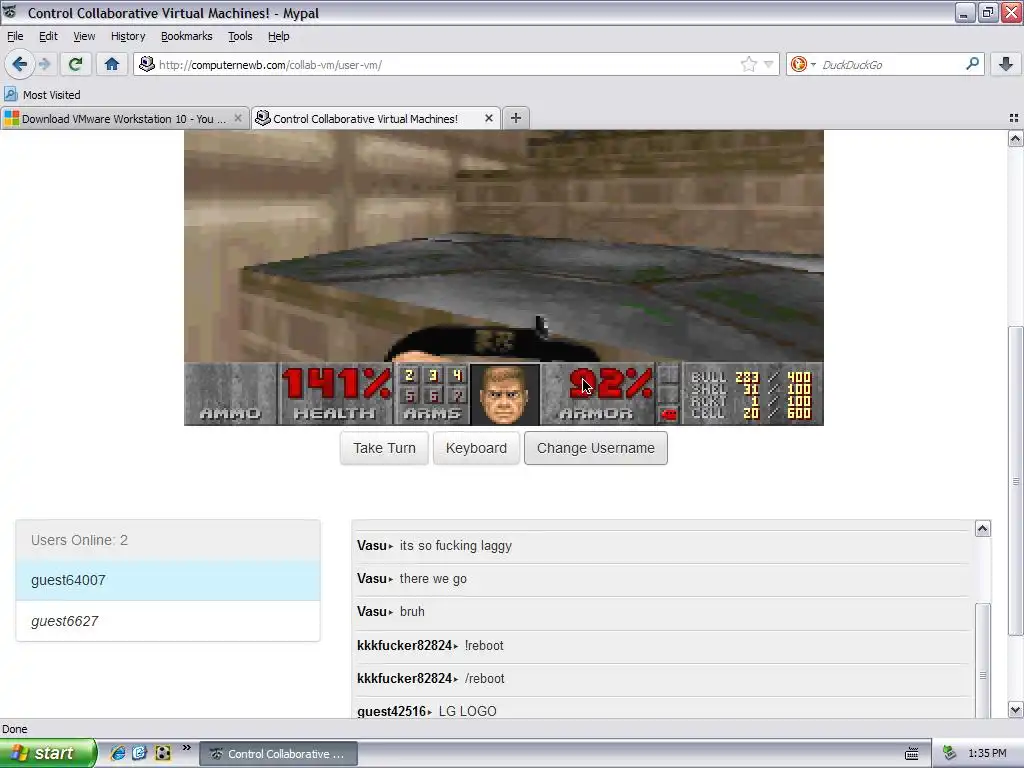Open the File menu
Viewport: 1024px width, 768px height.
pos(15,36)
